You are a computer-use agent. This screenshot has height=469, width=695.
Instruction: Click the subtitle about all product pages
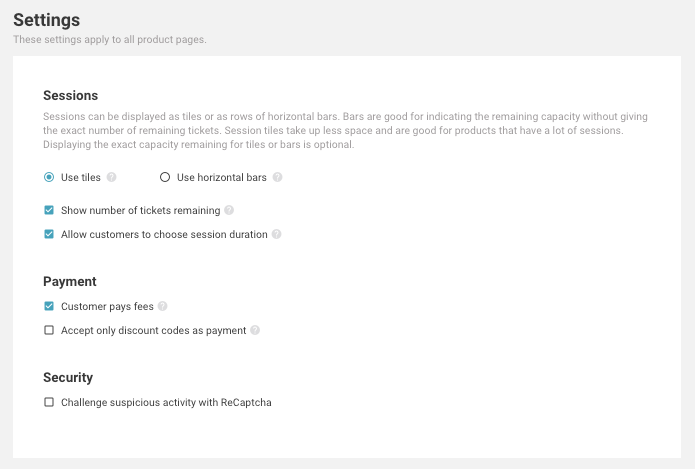pos(109,39)
